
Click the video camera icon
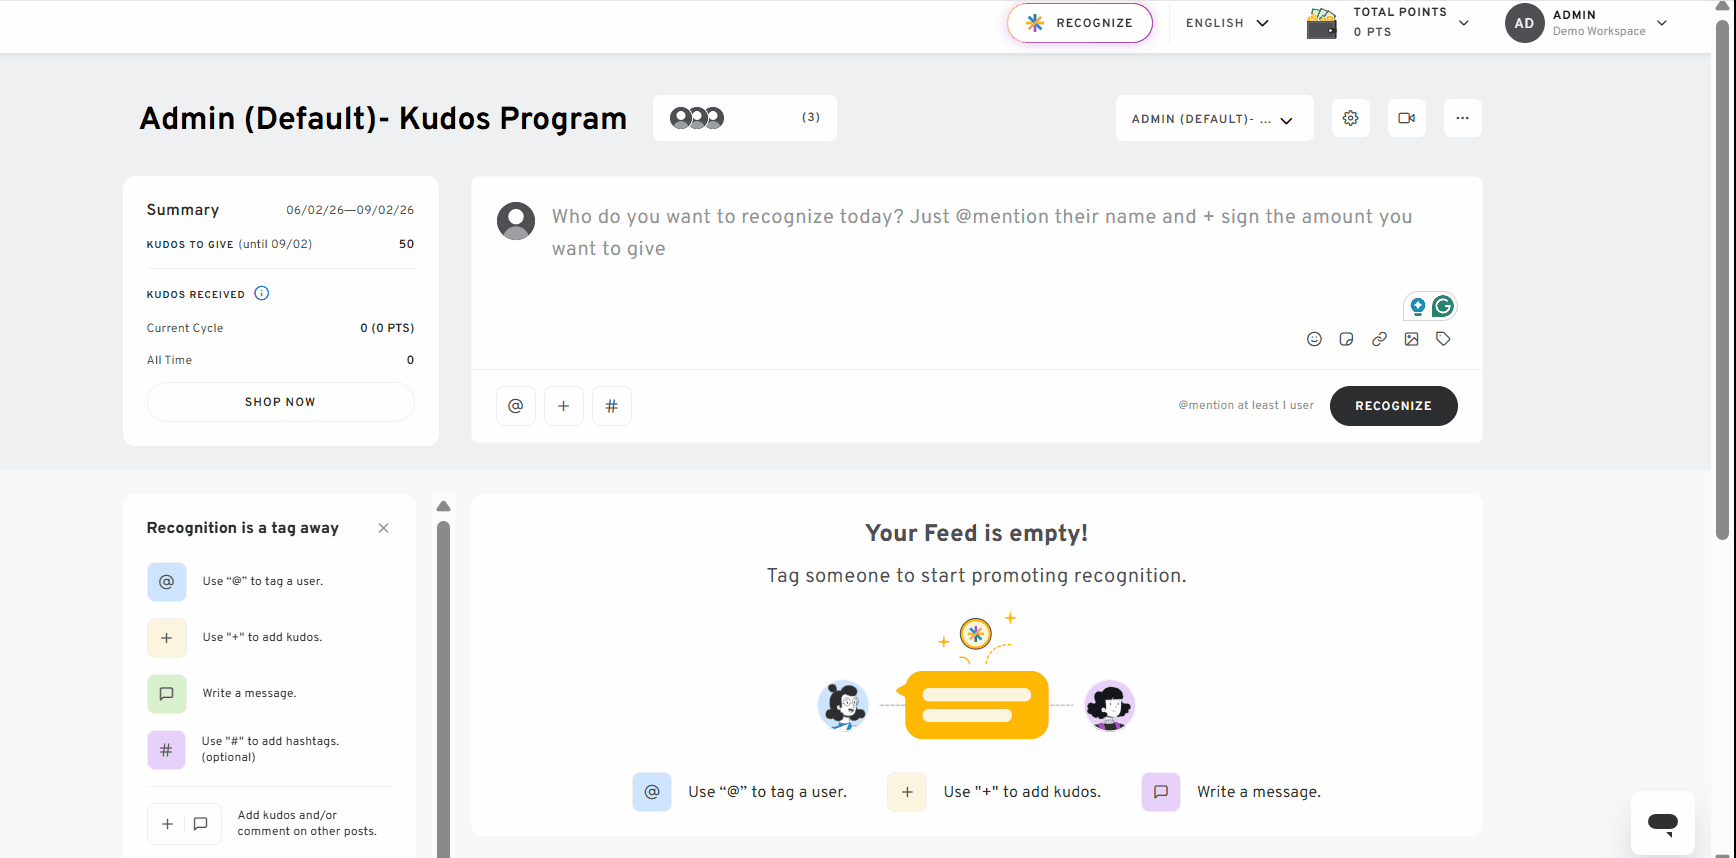pyautogui.click(x=1406, y=118)
